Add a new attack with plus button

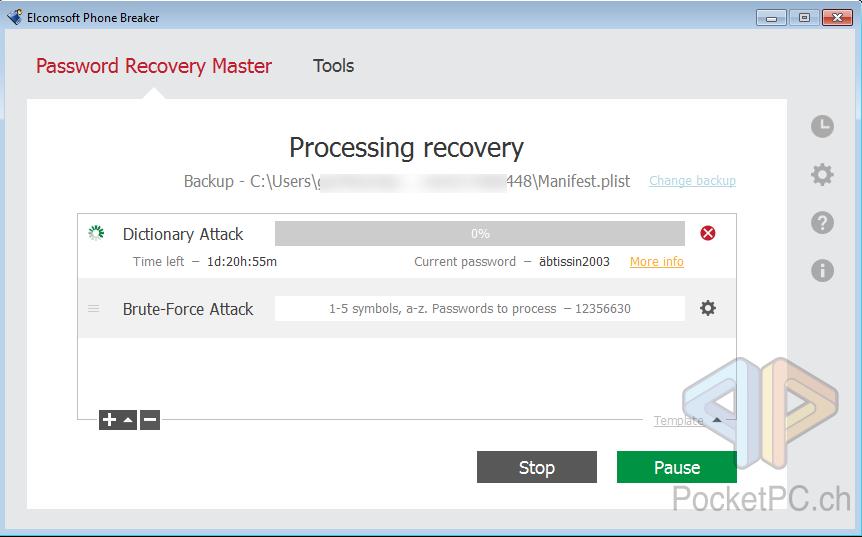pos(109,420)
